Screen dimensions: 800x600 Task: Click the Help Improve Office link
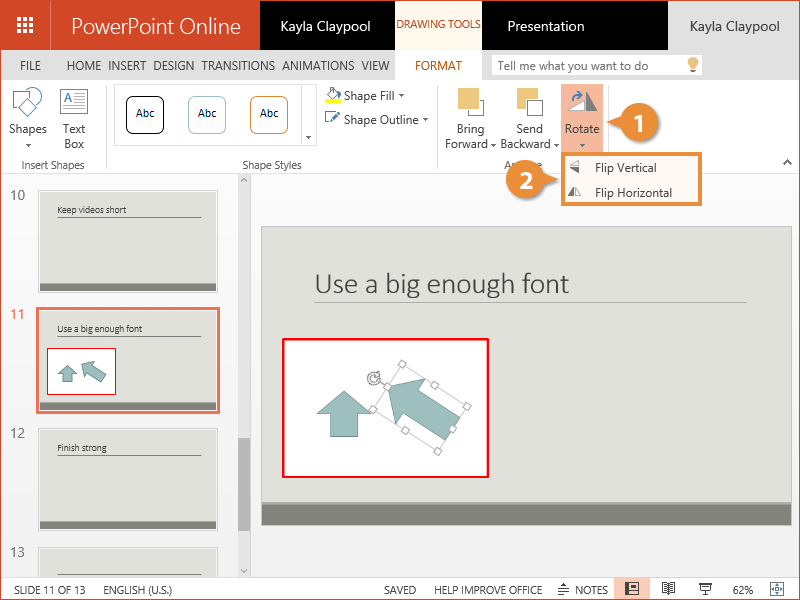click(x=488, y=590)
